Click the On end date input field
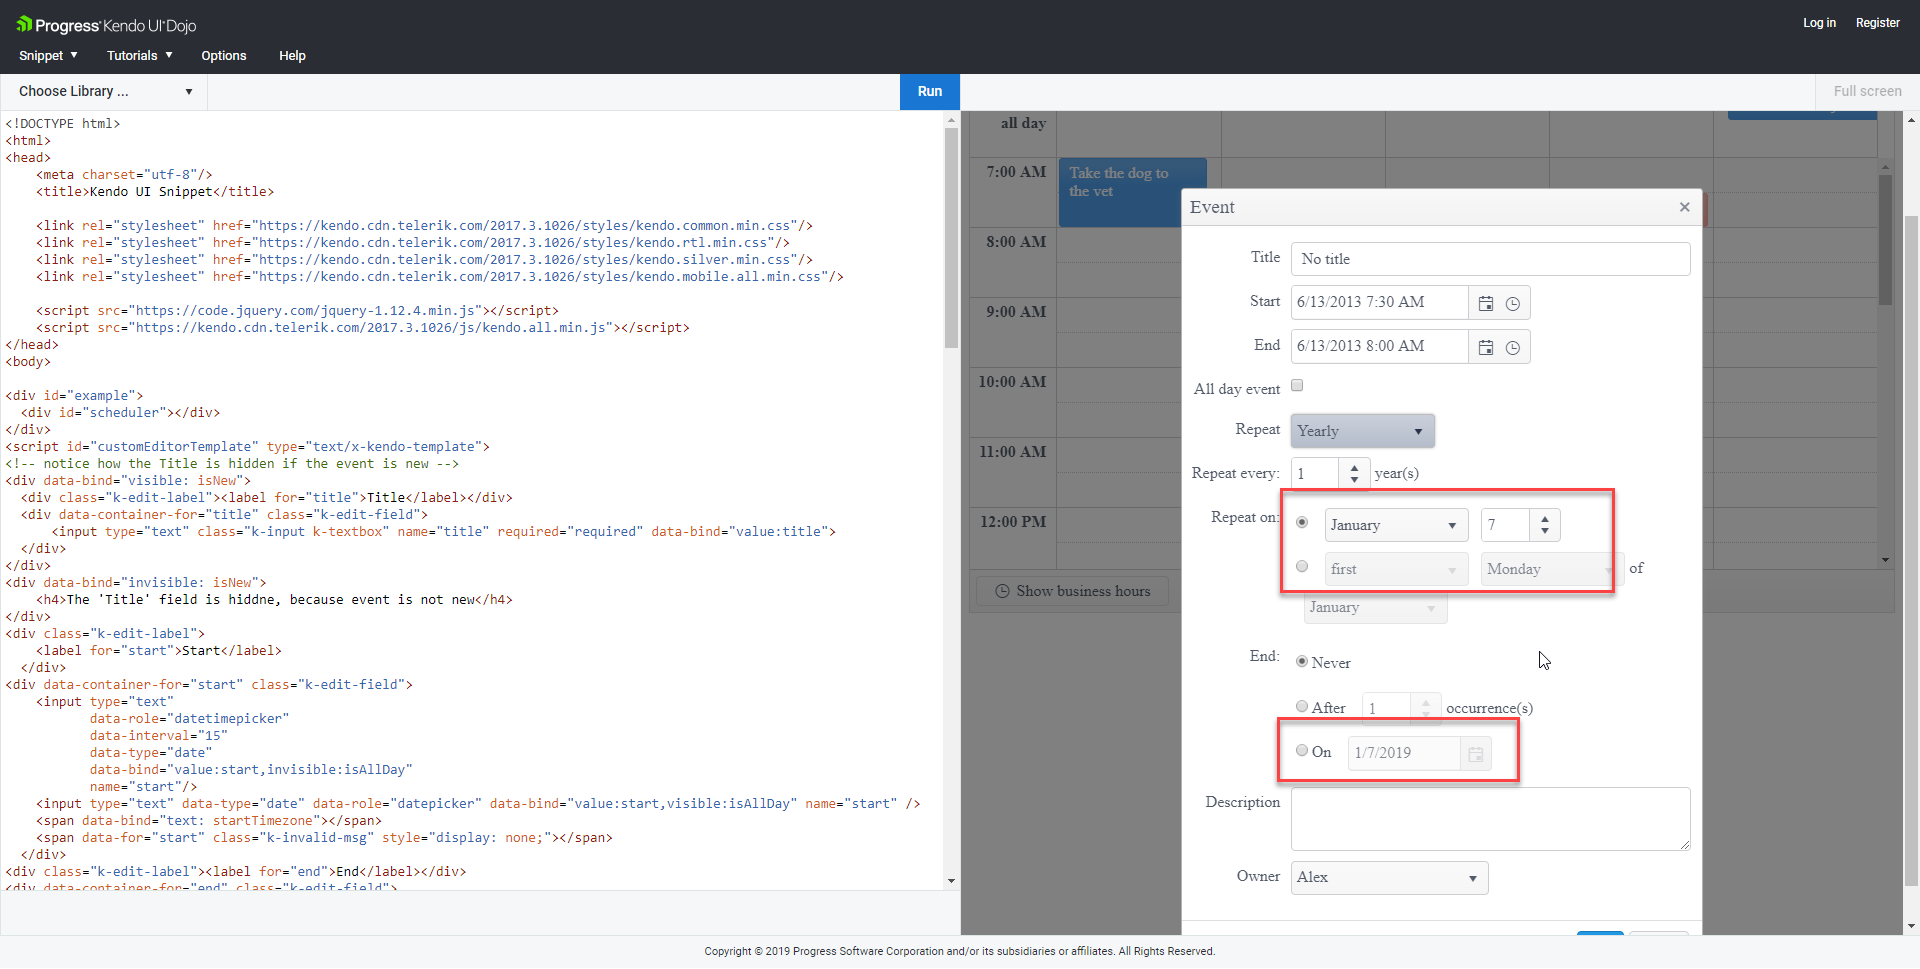 (1405, 754)
